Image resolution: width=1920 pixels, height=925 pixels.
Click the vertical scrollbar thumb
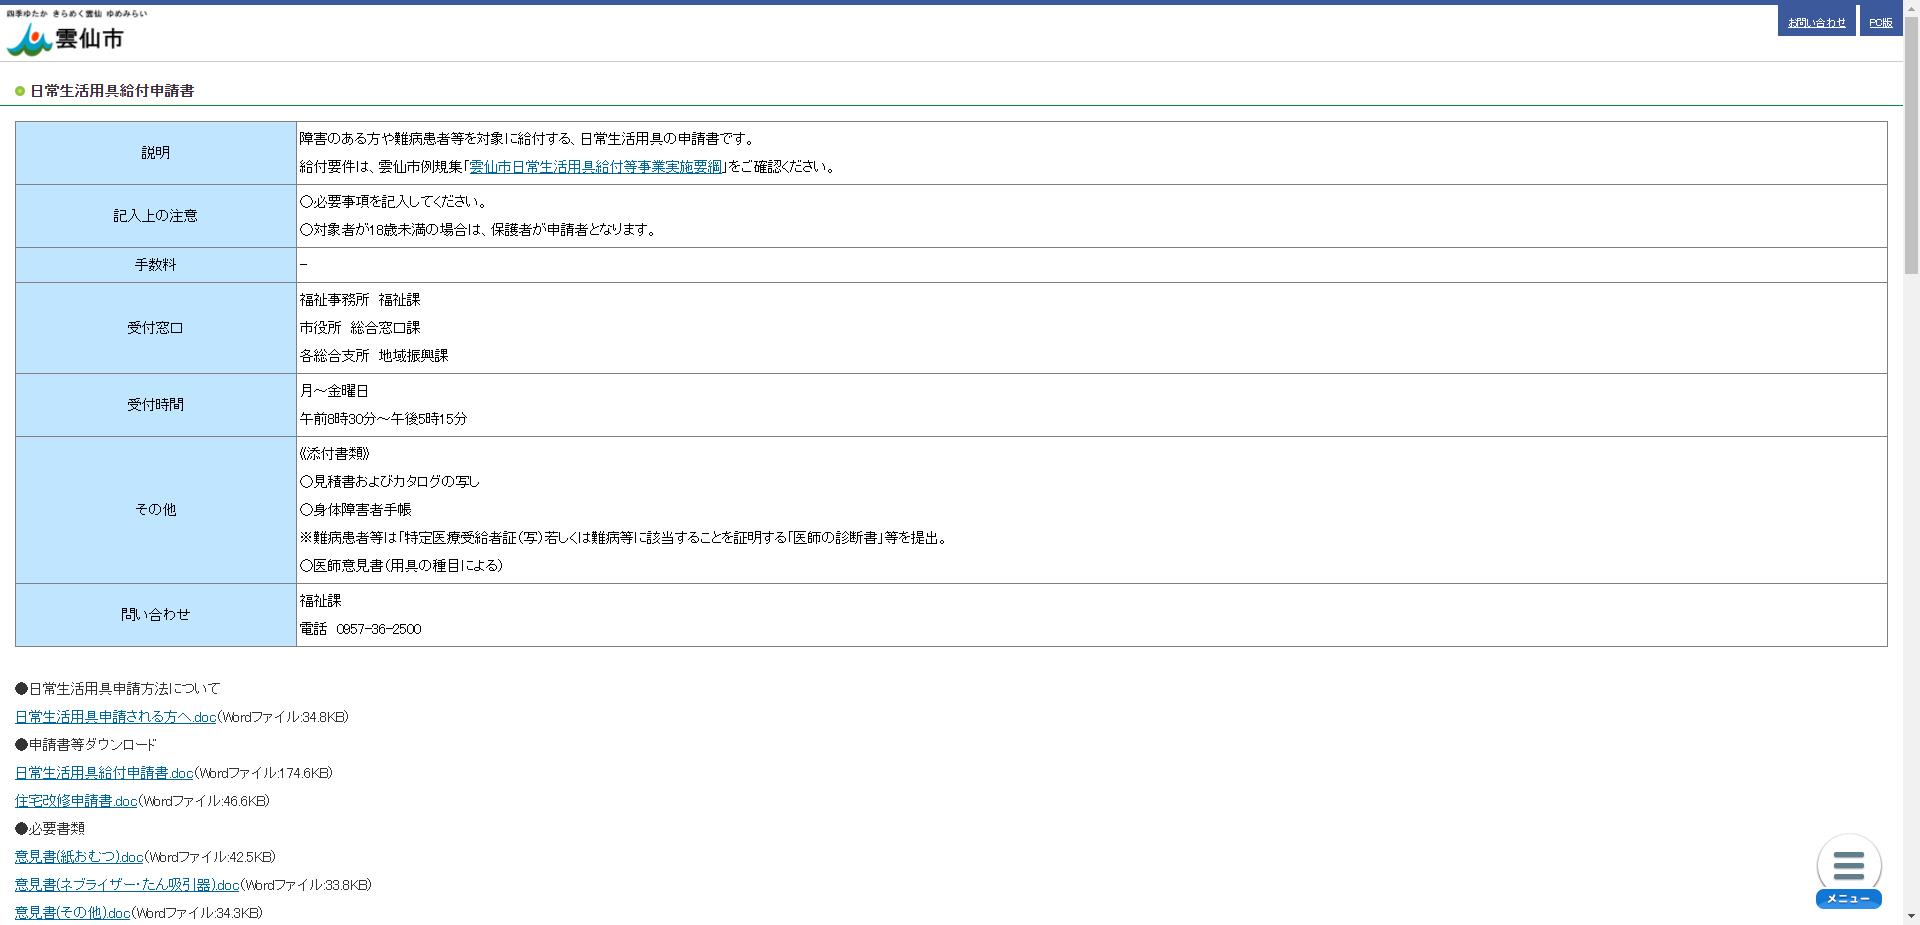(x=1911, y=140)
